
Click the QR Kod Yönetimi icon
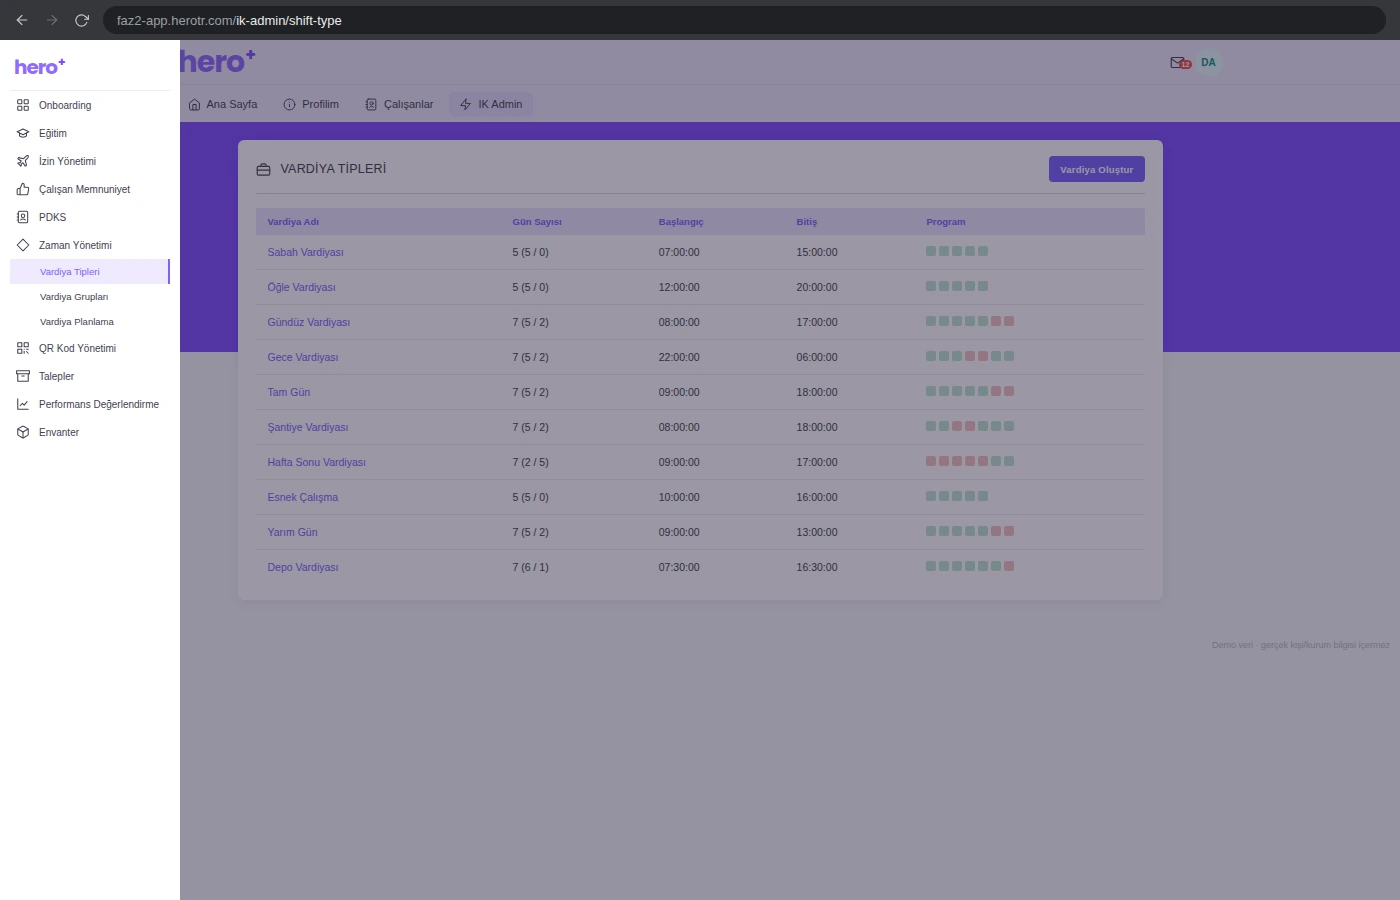23,348
